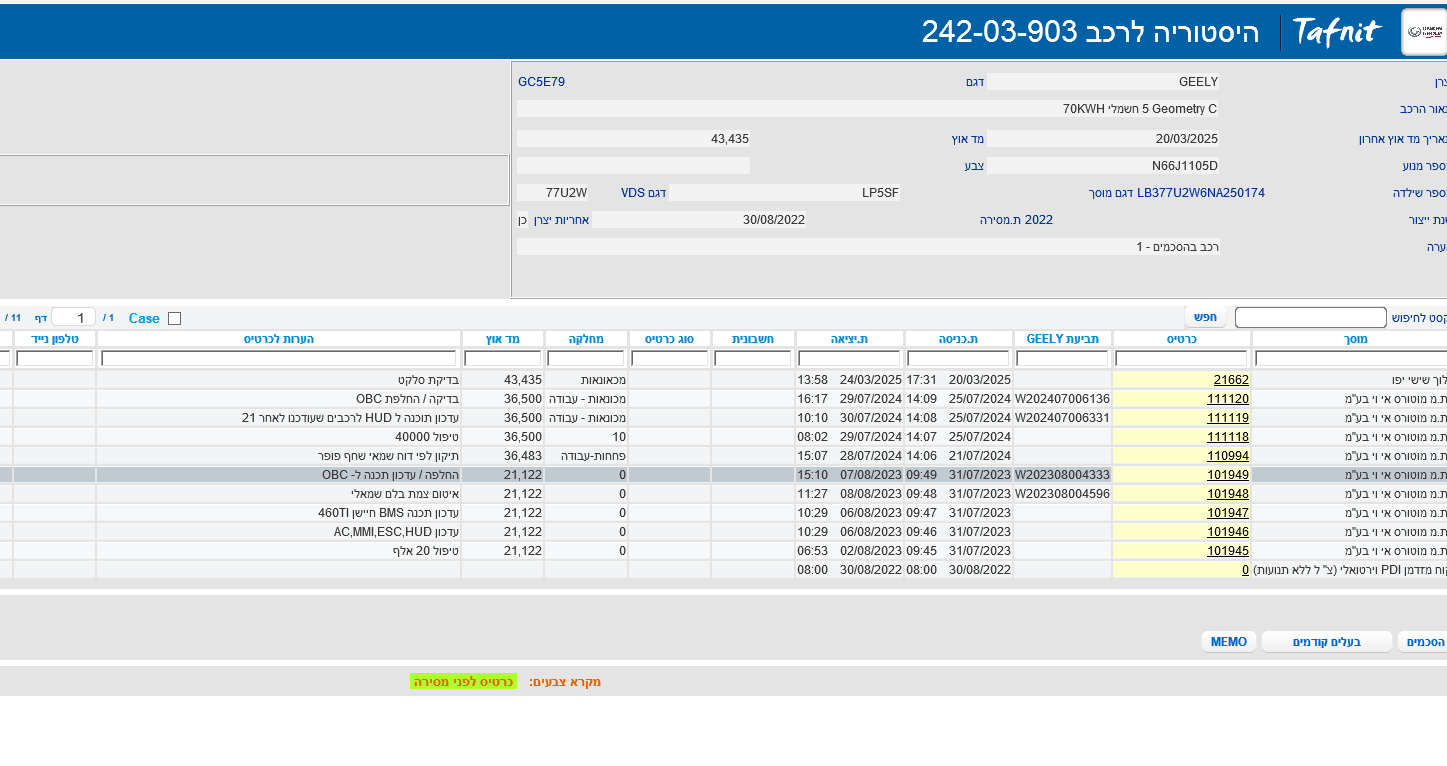Click filter field under סוג כרטיס column
This screenshot has width=1447, height=766.
pyautogui.click(x=670, y=359)
